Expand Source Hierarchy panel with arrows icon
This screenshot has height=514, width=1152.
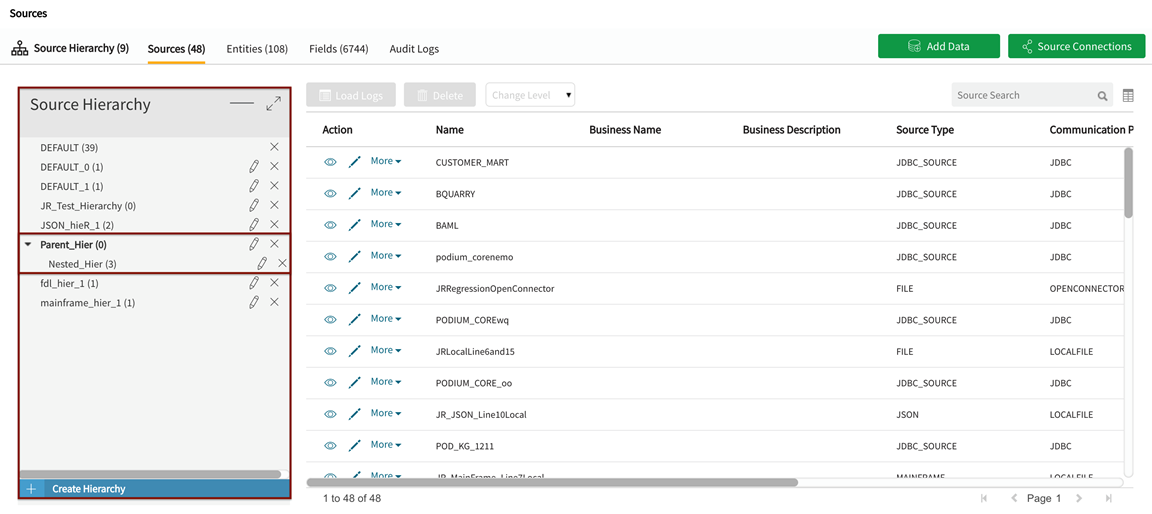pyautogui.click(x=273, y=104)
